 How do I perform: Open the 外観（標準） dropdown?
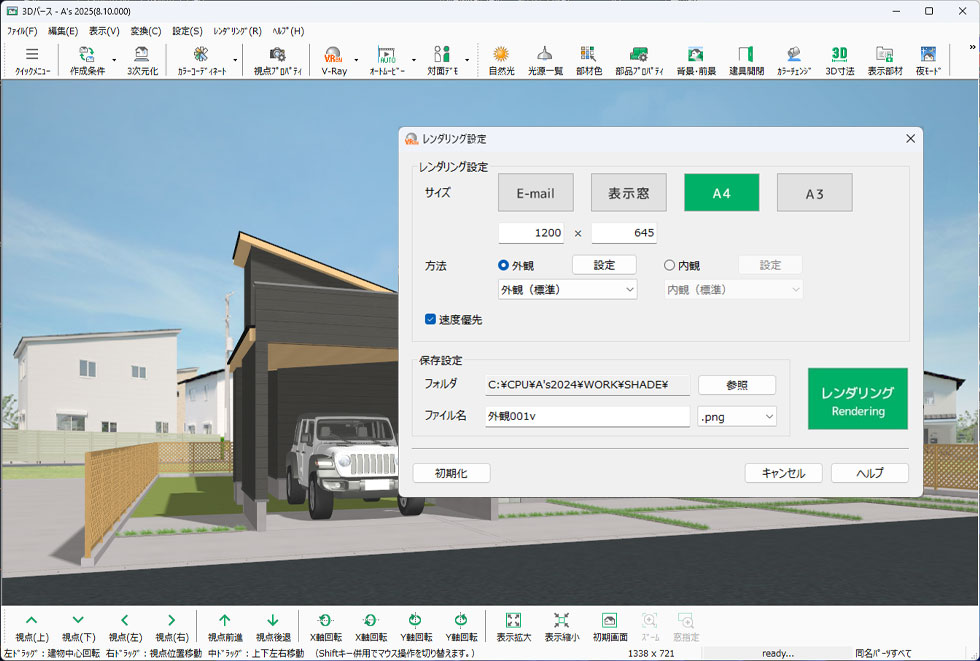(x=568, y=290)
